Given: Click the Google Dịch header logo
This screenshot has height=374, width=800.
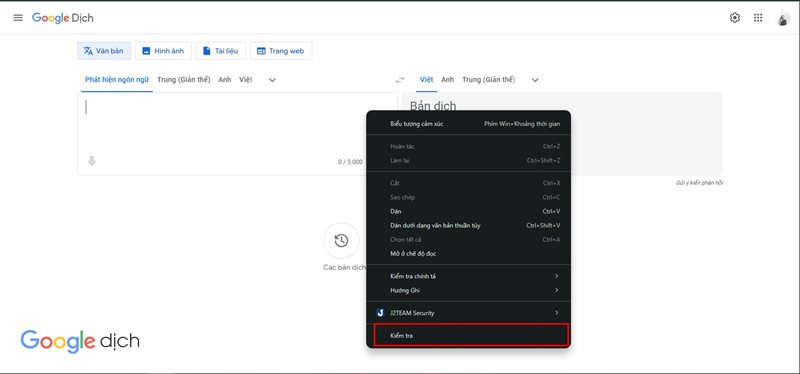Looking at the screenshot, I should (x=63, y=18).
